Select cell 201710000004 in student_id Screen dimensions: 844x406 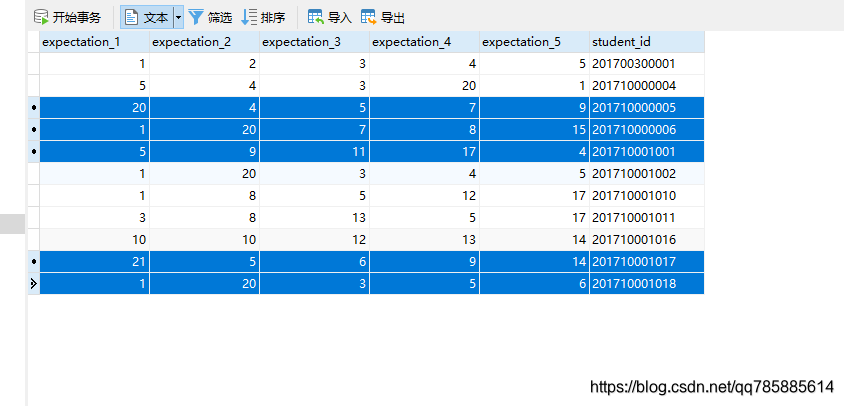(x=647, y=86)
